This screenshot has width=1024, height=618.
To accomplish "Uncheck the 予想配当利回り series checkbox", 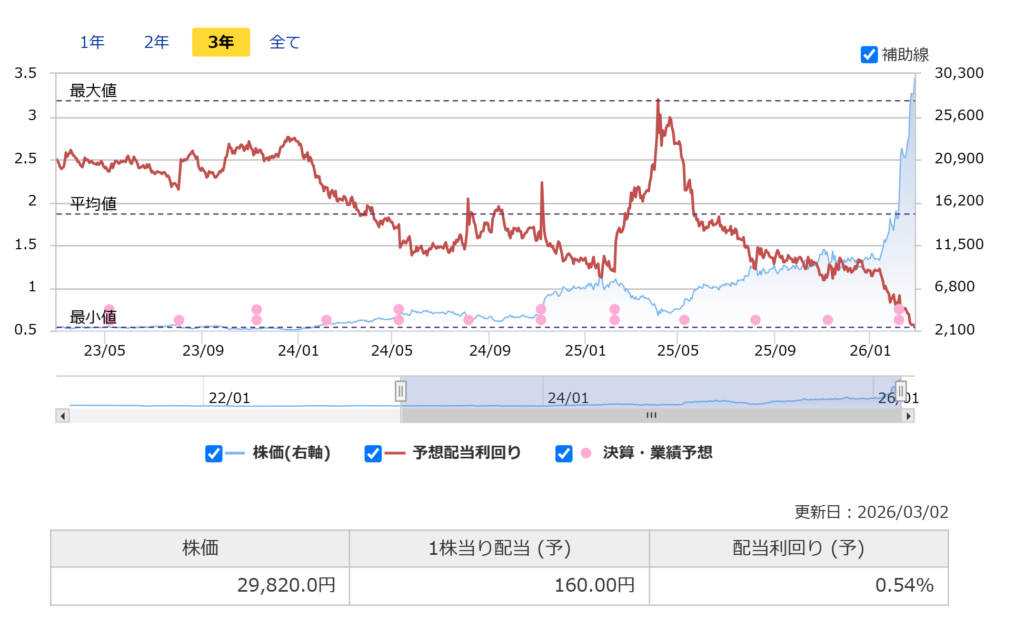I will 373,454.
